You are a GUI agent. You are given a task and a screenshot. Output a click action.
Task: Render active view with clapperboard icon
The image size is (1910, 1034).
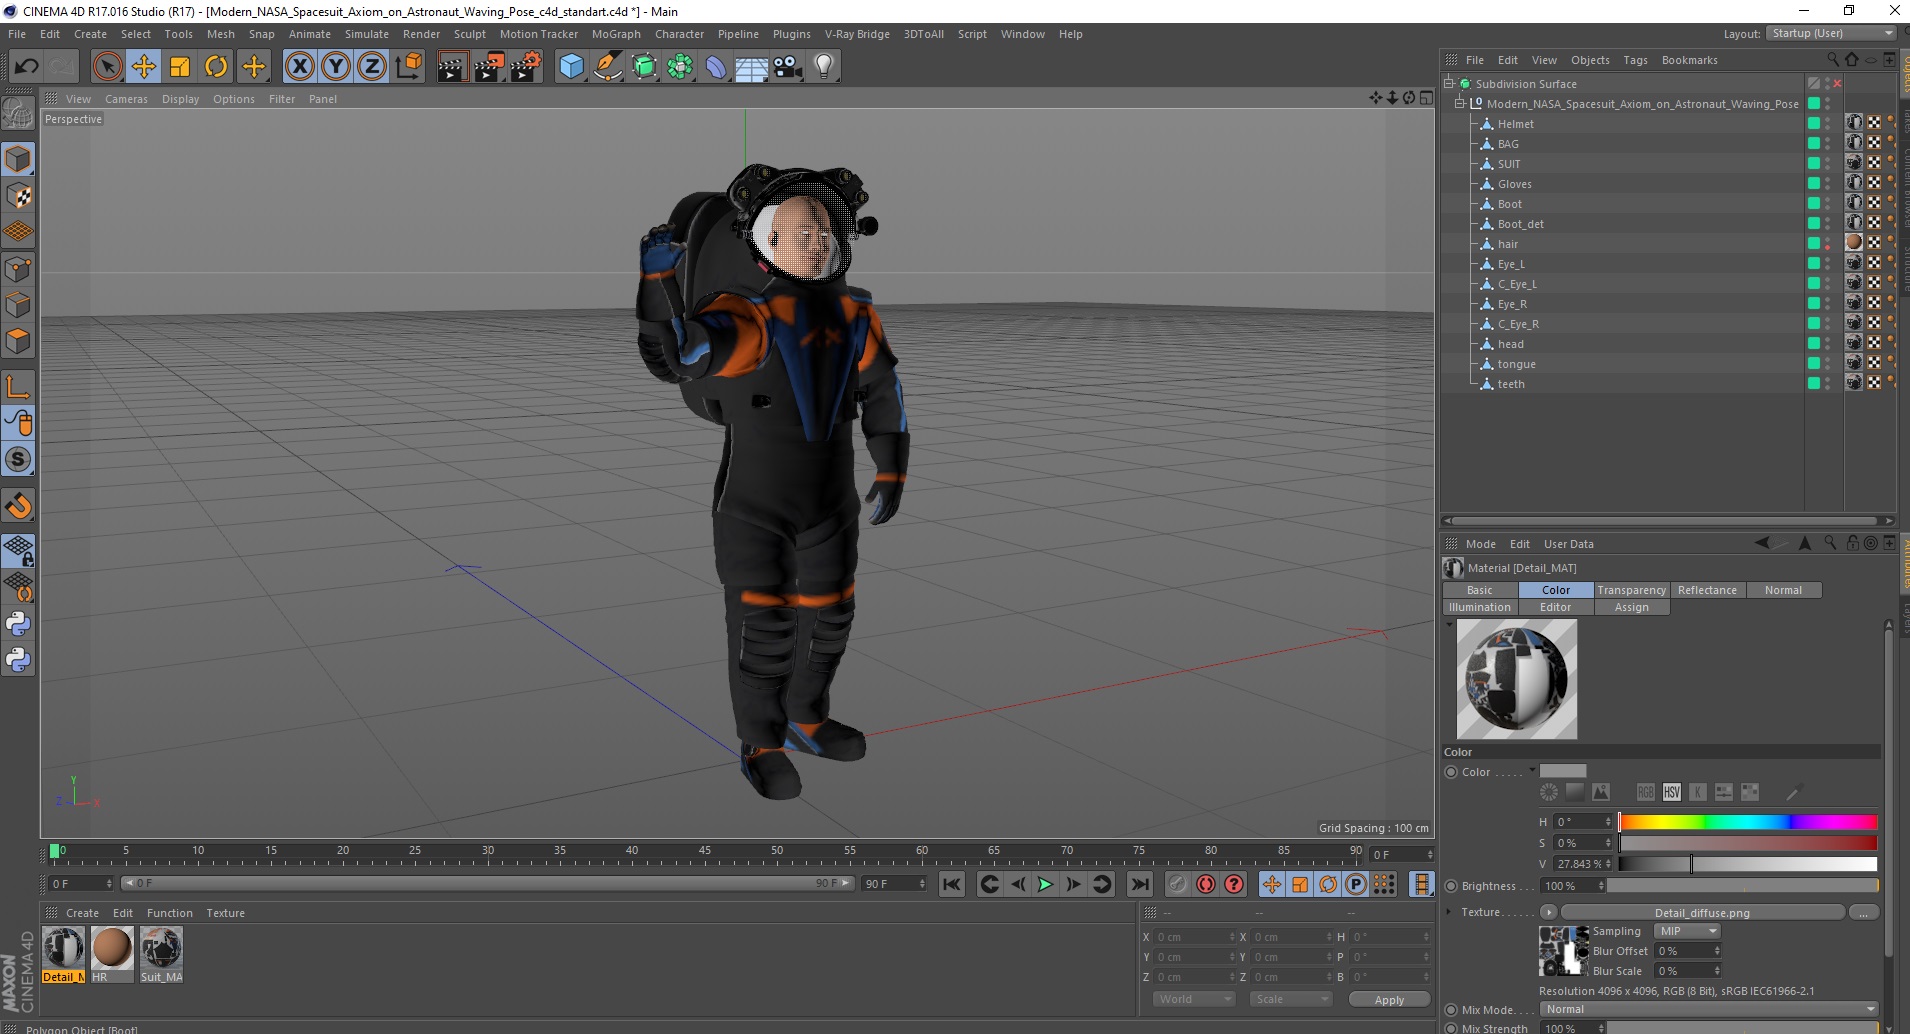tap(452, 67)
